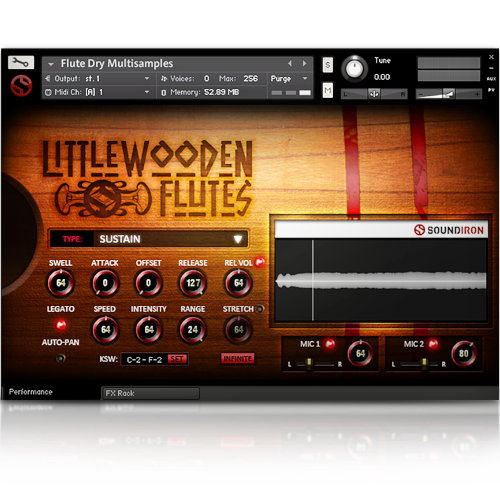The height and width of the screenshot is (500, 500).
Task: Click the Intensity knob
Action: 148,330
